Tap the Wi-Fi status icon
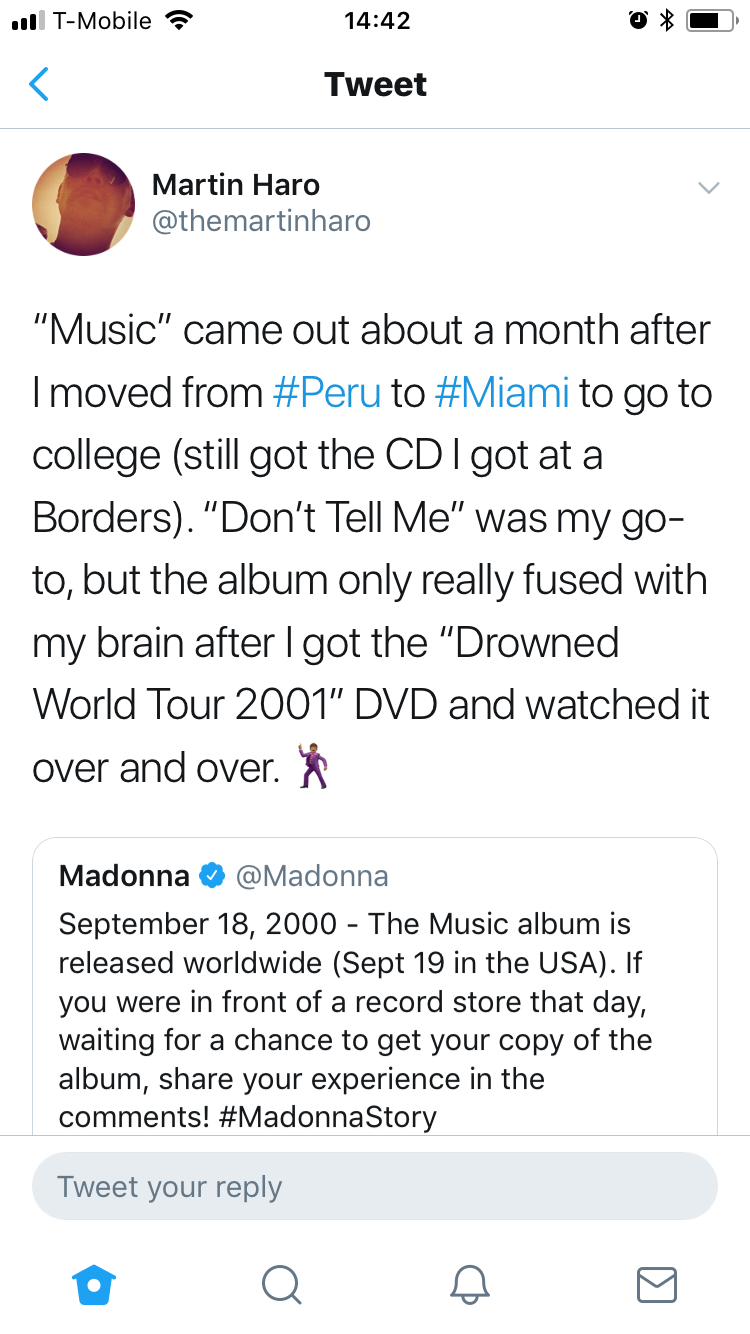 pyautogui.click(x=179, y=21)
